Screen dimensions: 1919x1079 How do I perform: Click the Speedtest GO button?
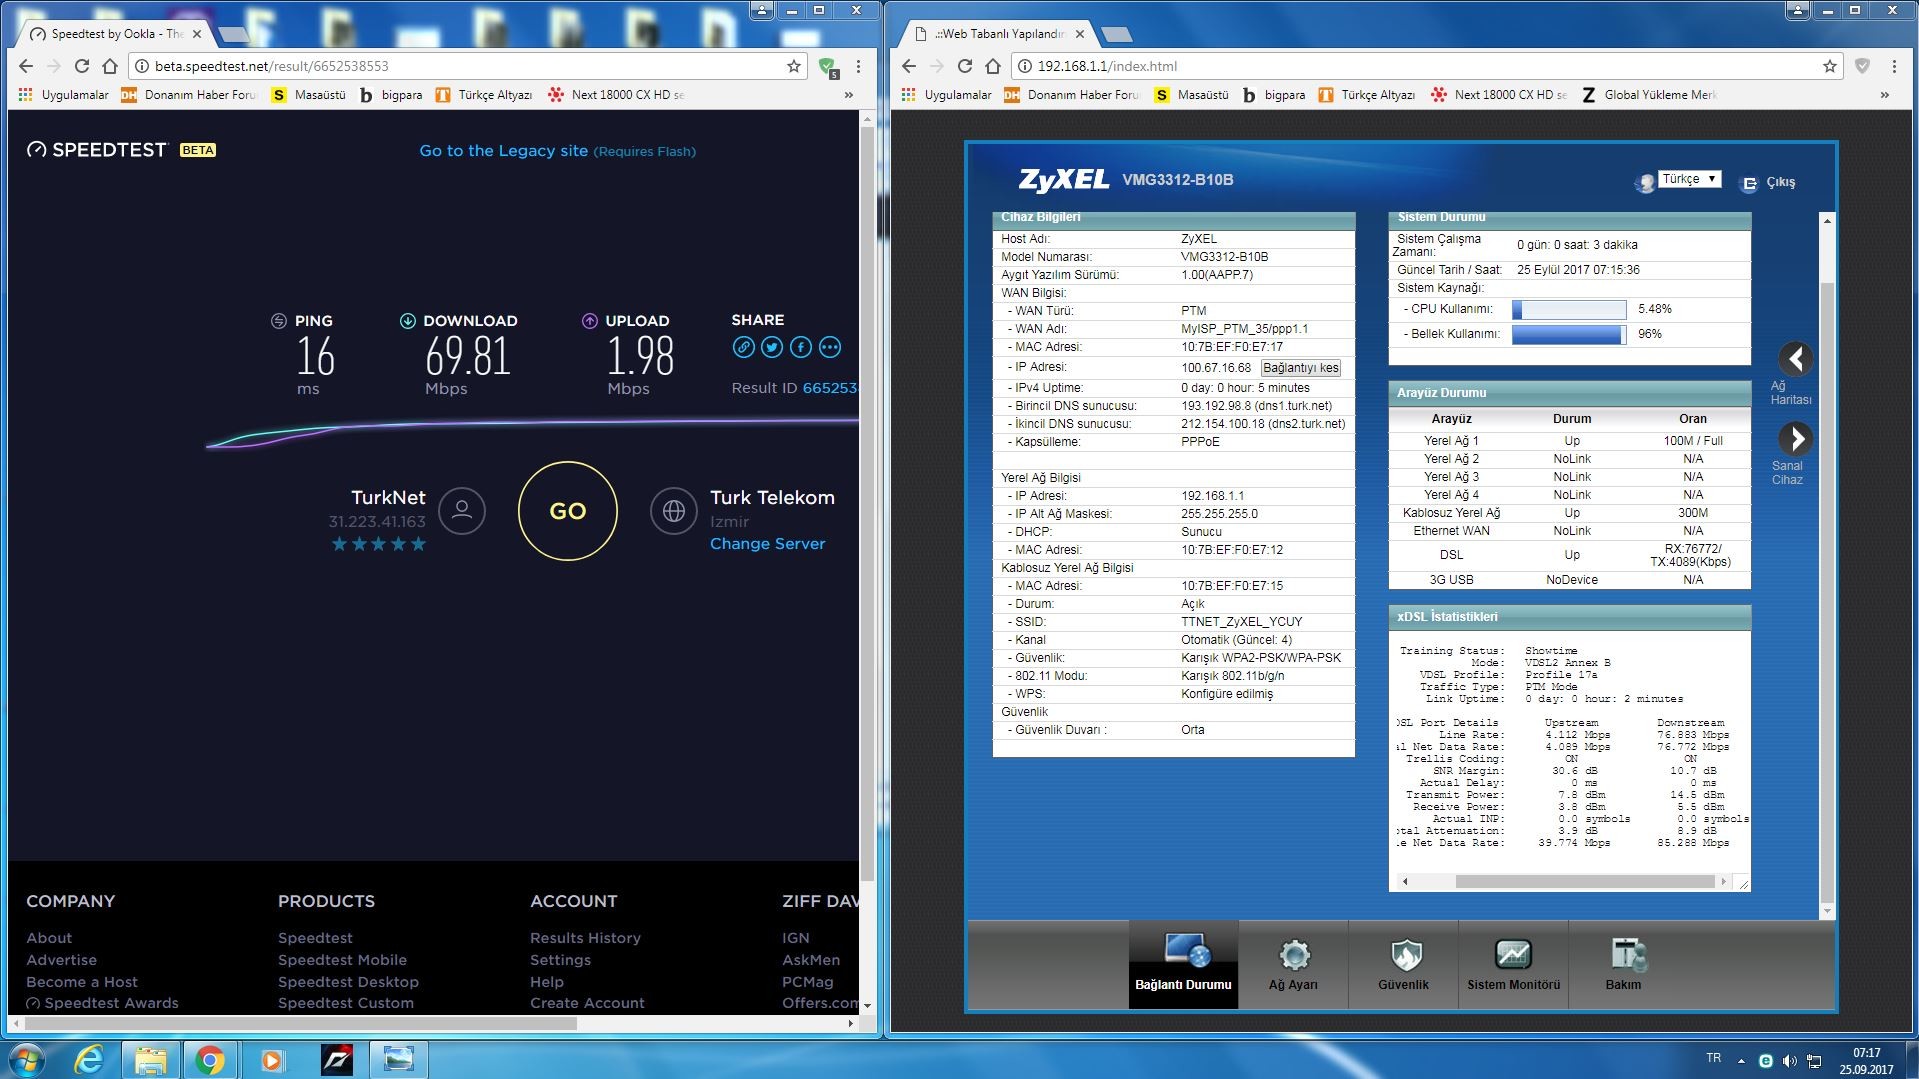(567, 511)
